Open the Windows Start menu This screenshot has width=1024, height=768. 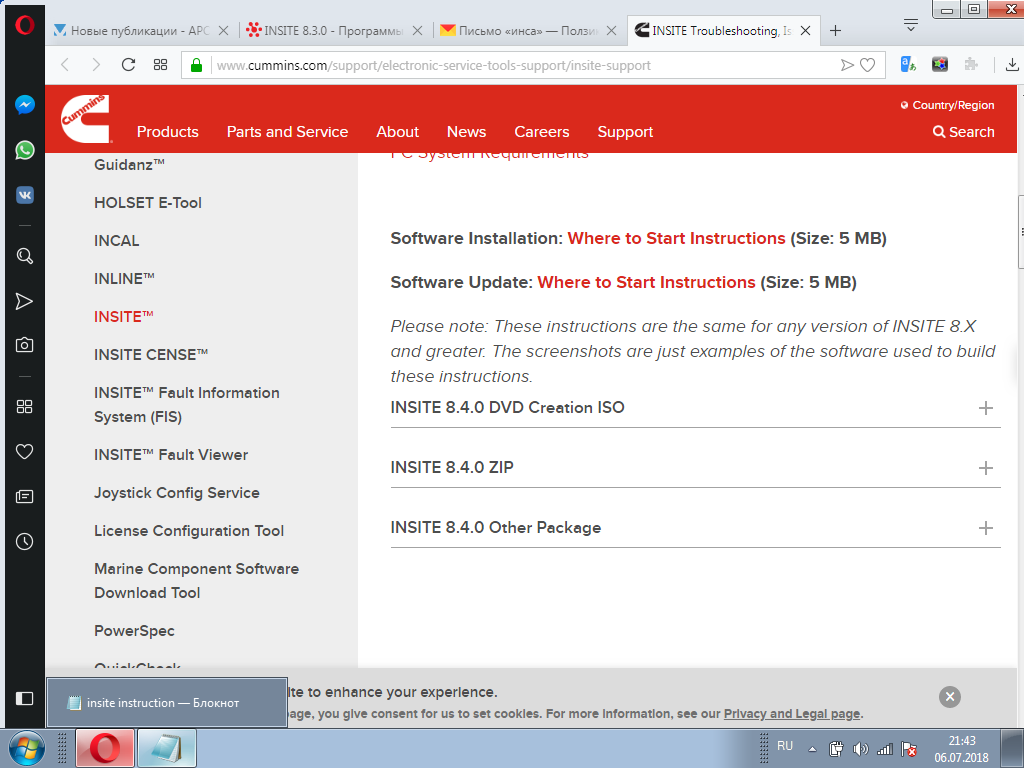point(26,748)
